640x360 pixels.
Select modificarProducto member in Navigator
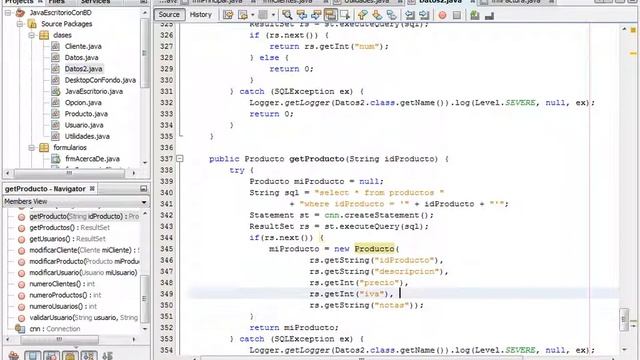[84, 261]
